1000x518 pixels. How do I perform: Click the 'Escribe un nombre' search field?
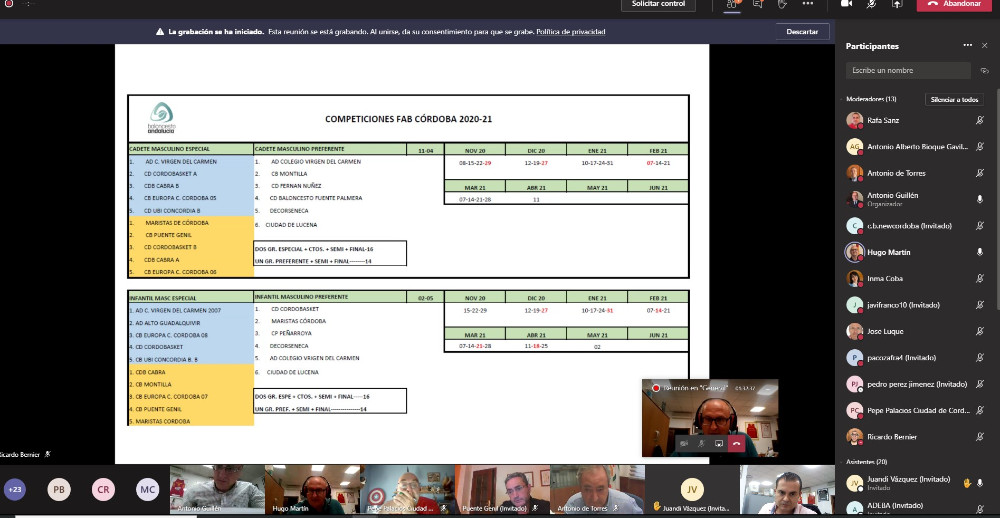click(x=908, y=71)
